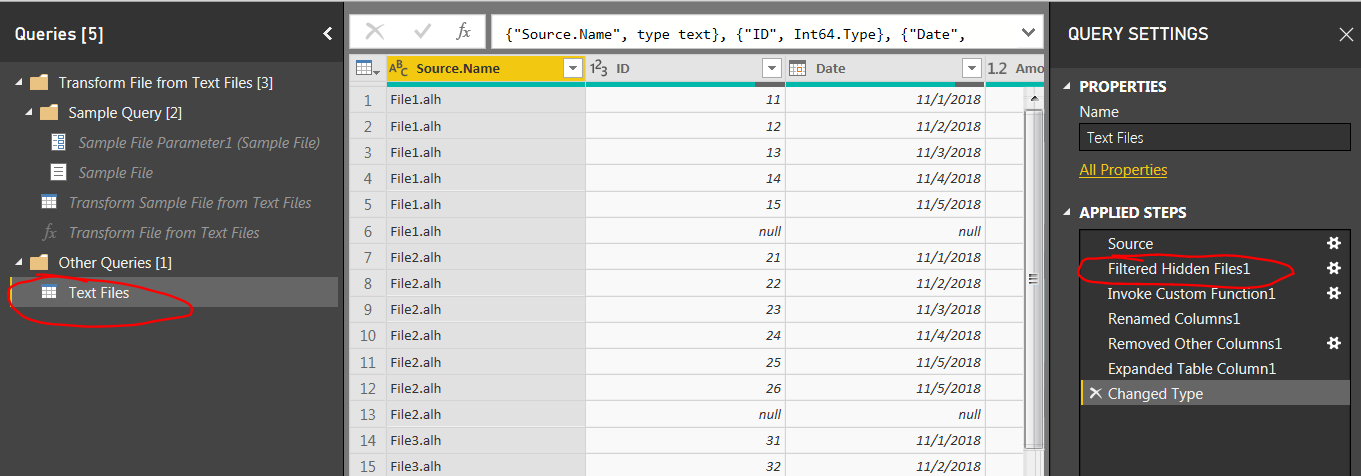Open the Date column filter dropdown
Screen dimensions: 1361x476
click(972, 68)
